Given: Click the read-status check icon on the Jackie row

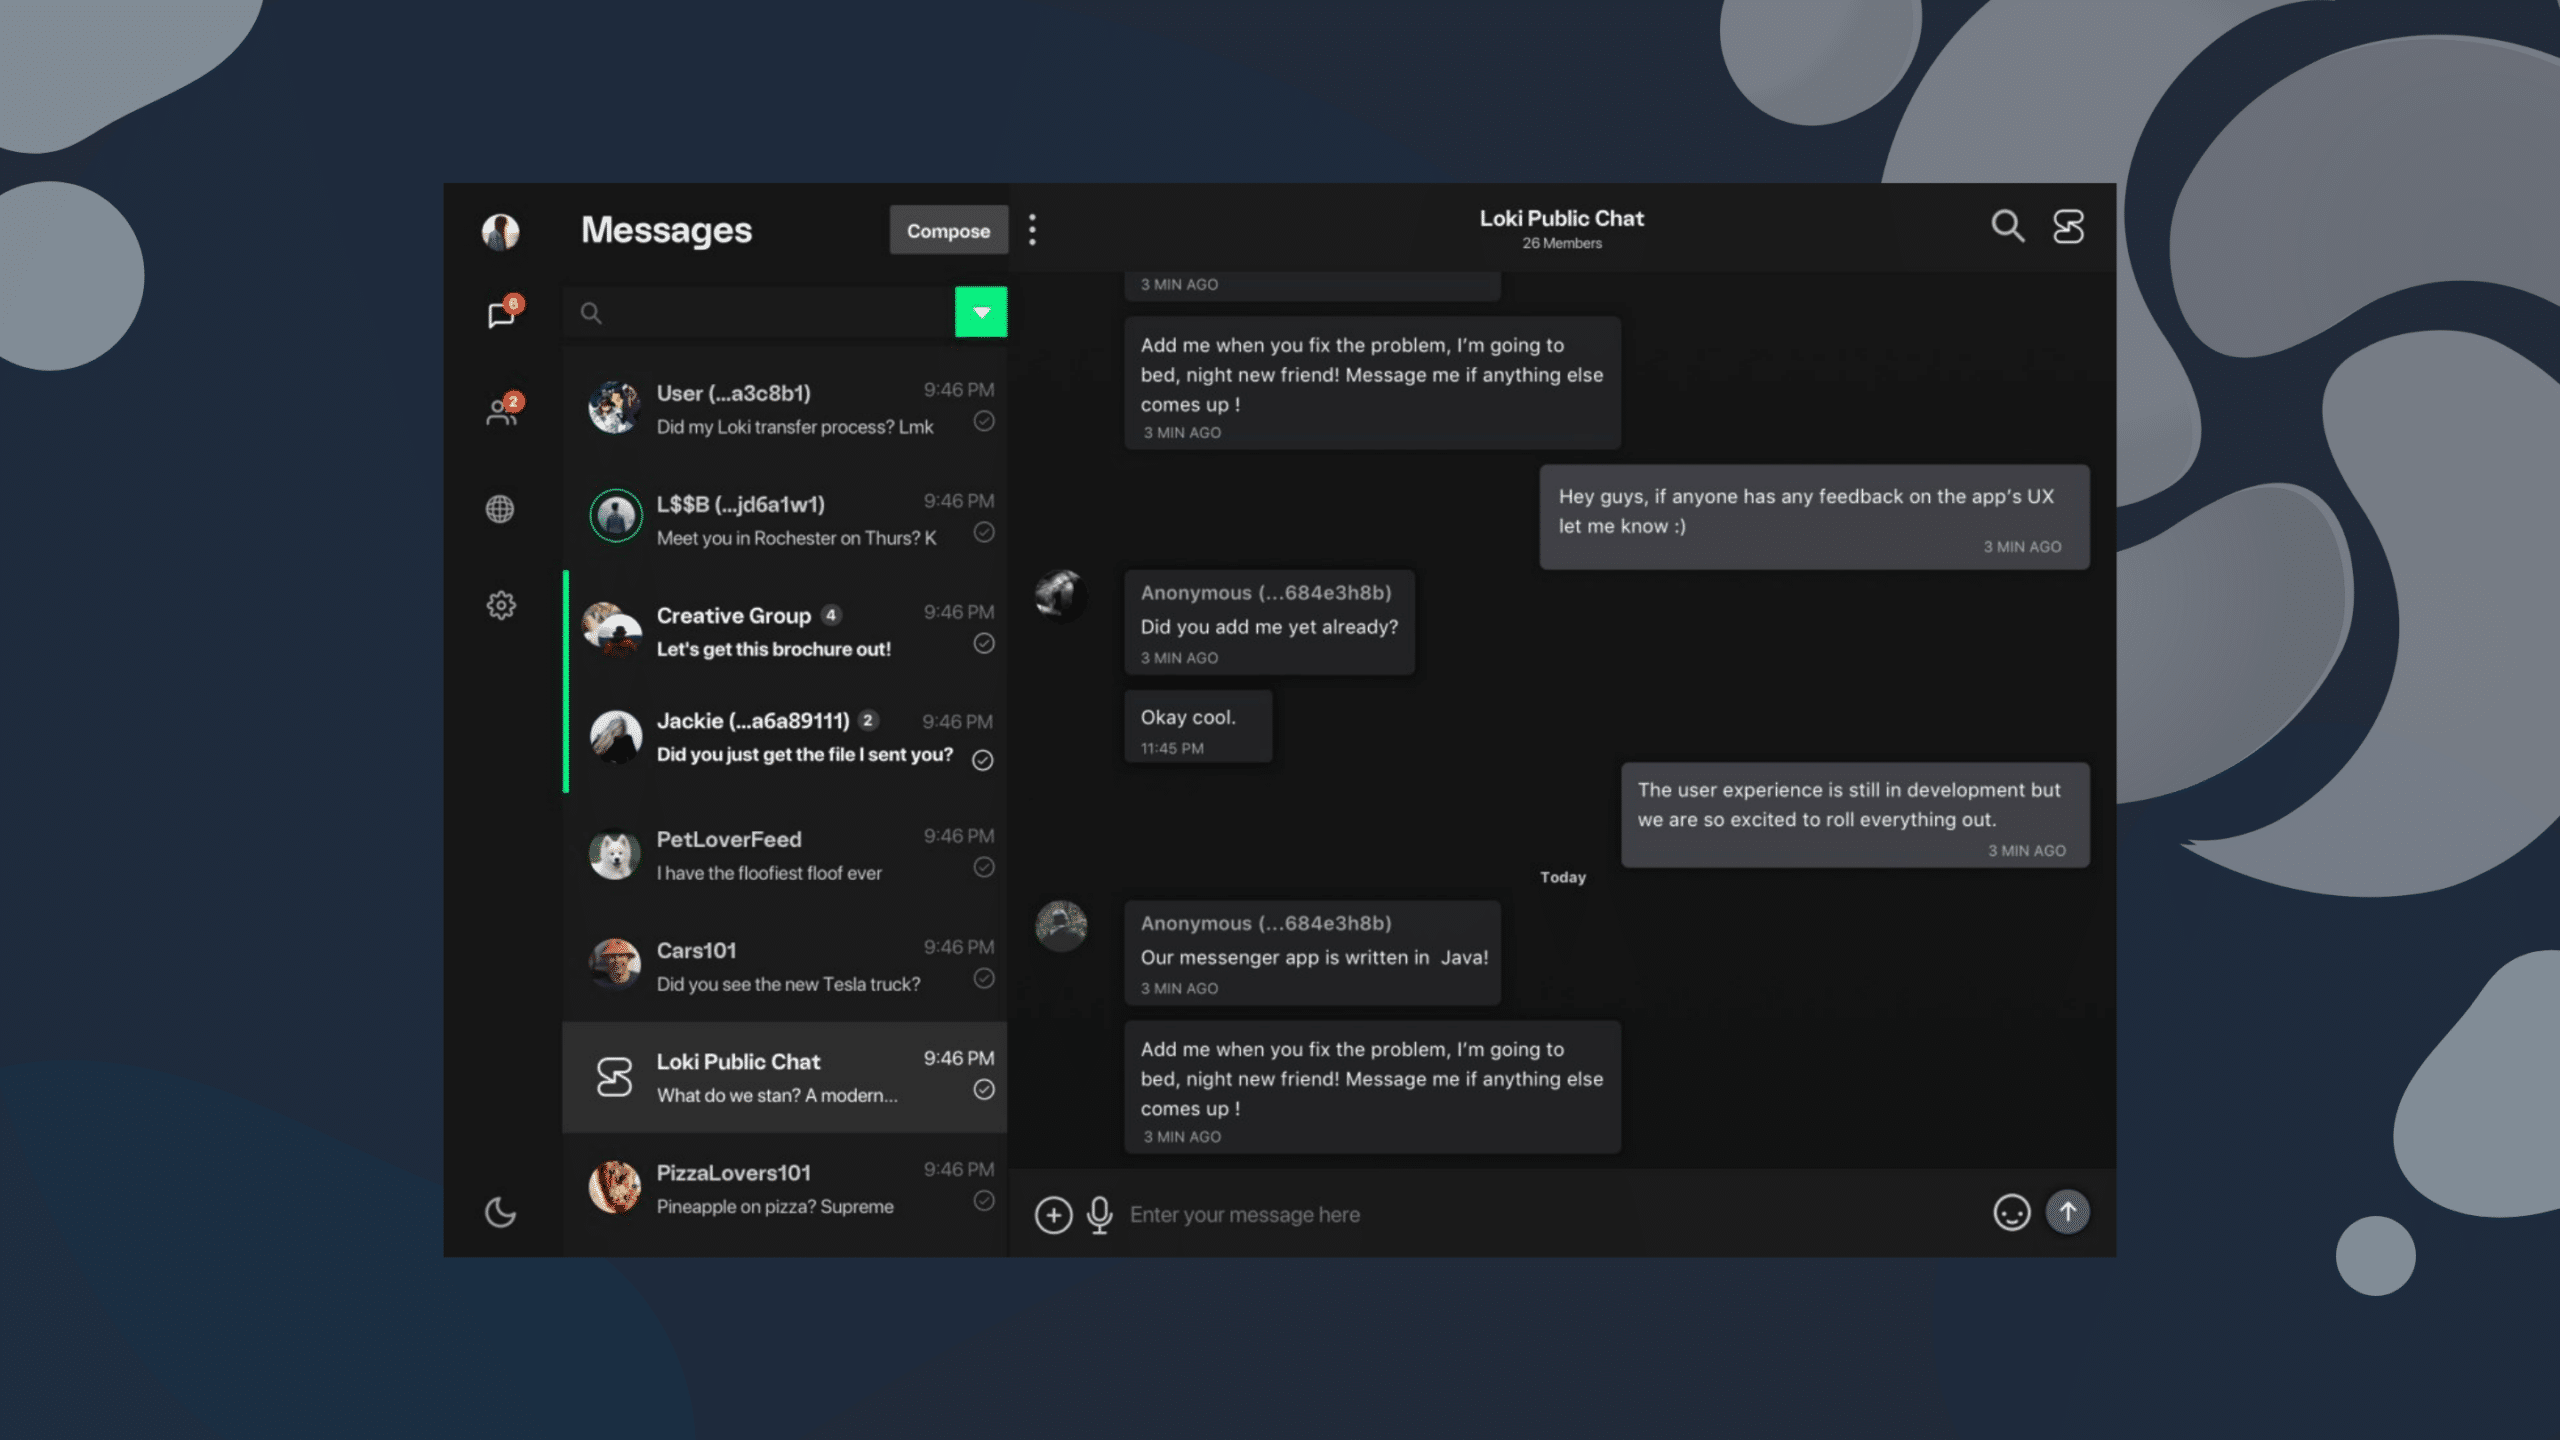Looking at the screenshot, I should coord(983,760).
